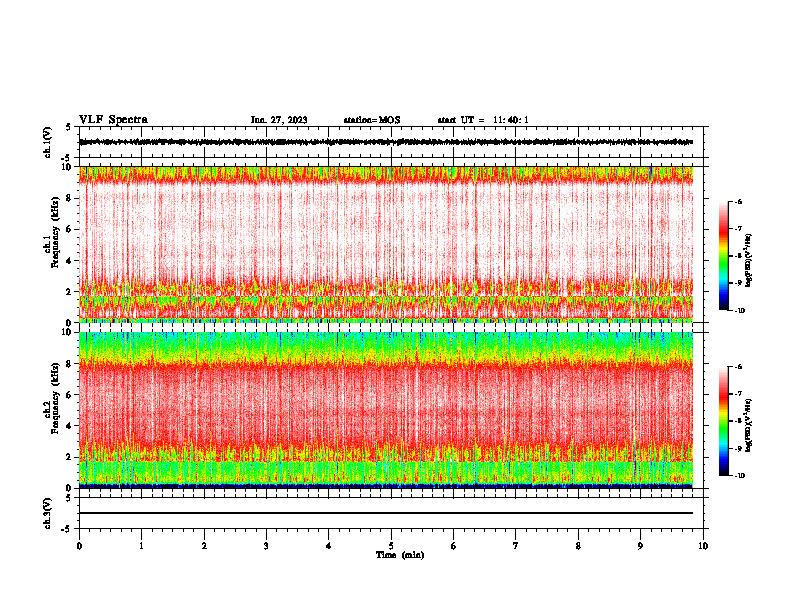Viewport: 792px width, 612px height.
Task: Click the '-8' label on ch.2 color bar
Action: point(738,421)
